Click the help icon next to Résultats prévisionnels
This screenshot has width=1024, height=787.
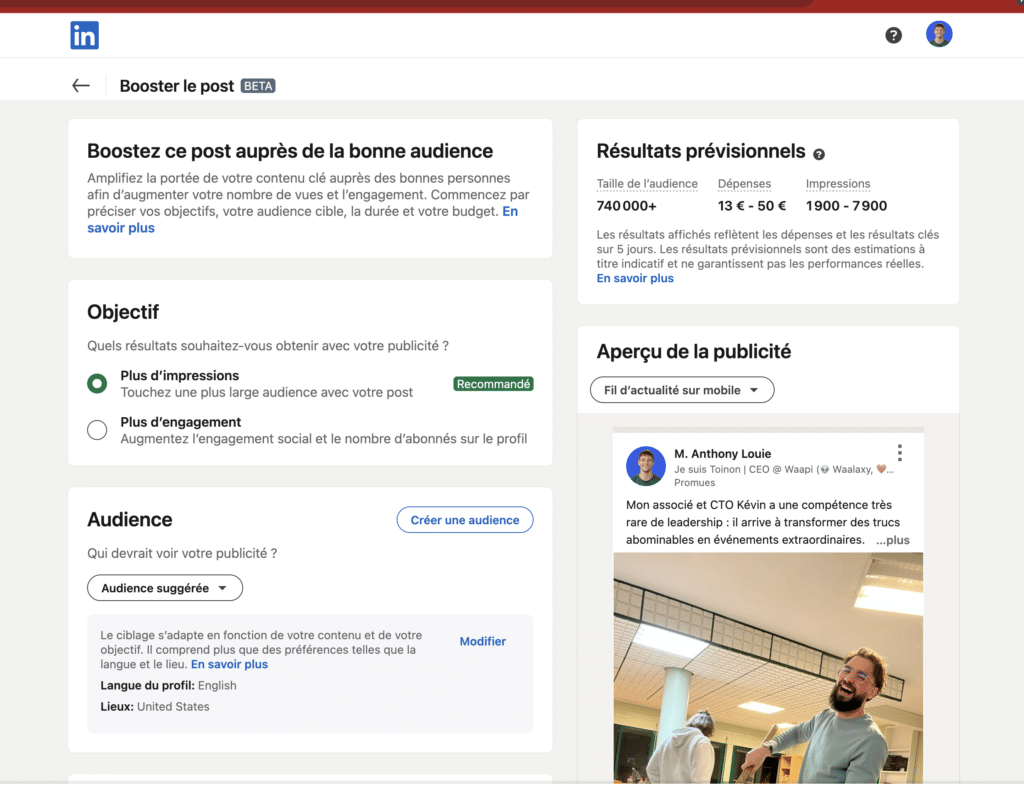[819, 151]
